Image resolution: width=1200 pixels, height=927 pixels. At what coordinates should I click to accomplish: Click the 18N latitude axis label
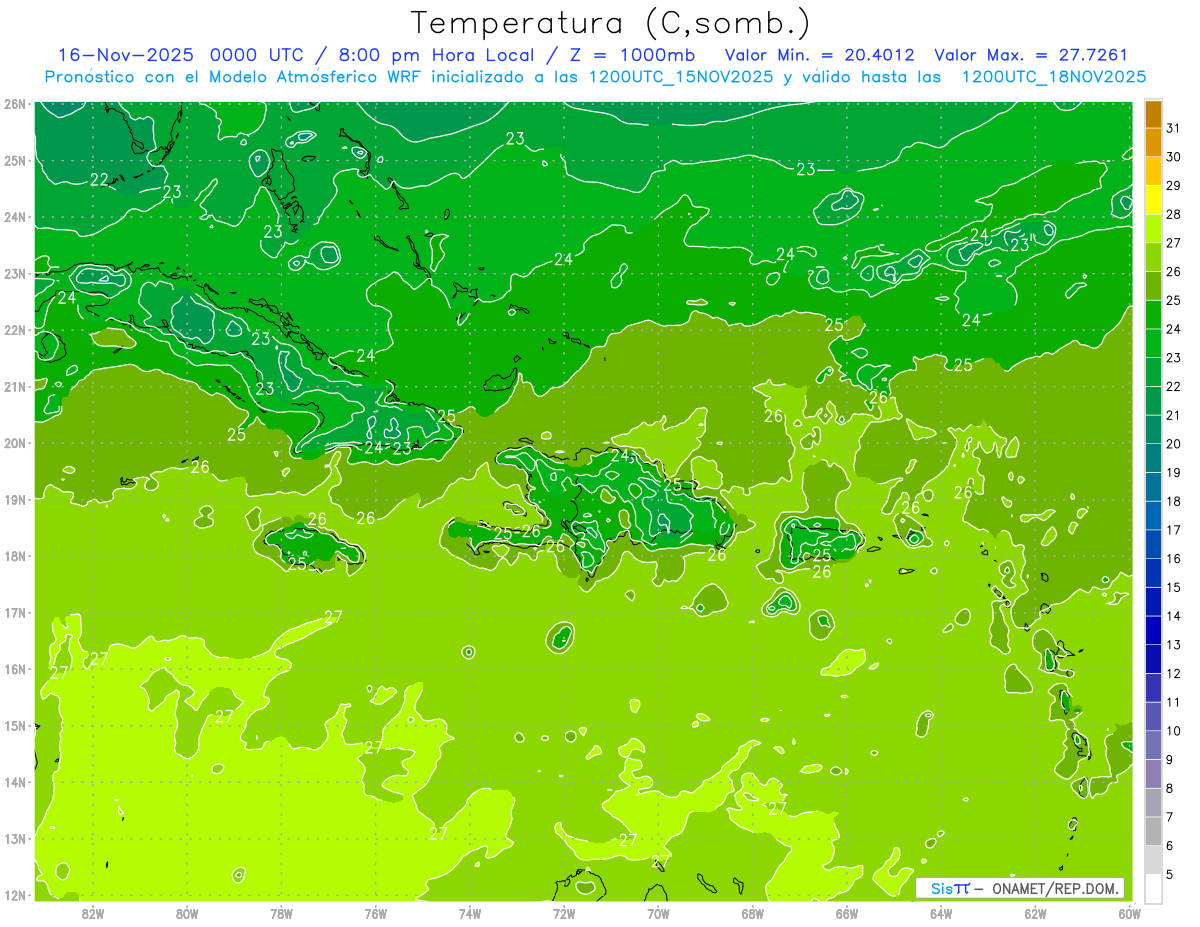click(x=14, y=556)
